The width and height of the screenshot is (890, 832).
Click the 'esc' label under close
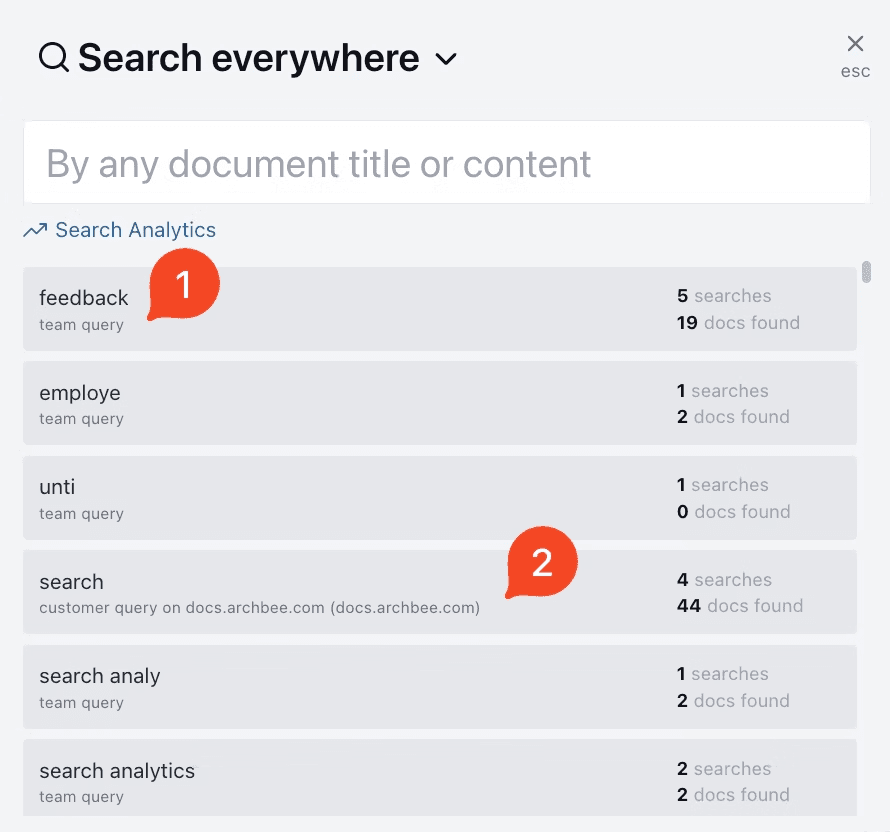tap(855, 72)
